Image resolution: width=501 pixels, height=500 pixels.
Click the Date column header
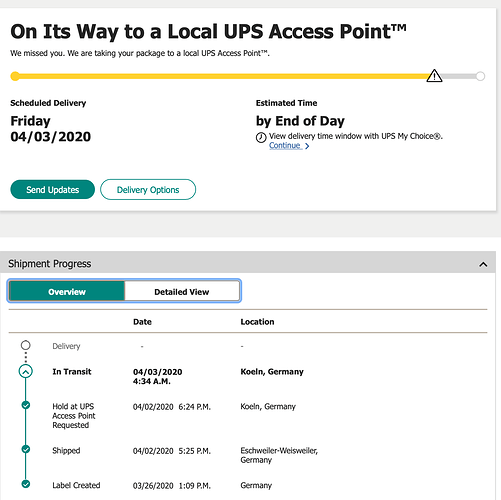(x=142, y=322)
